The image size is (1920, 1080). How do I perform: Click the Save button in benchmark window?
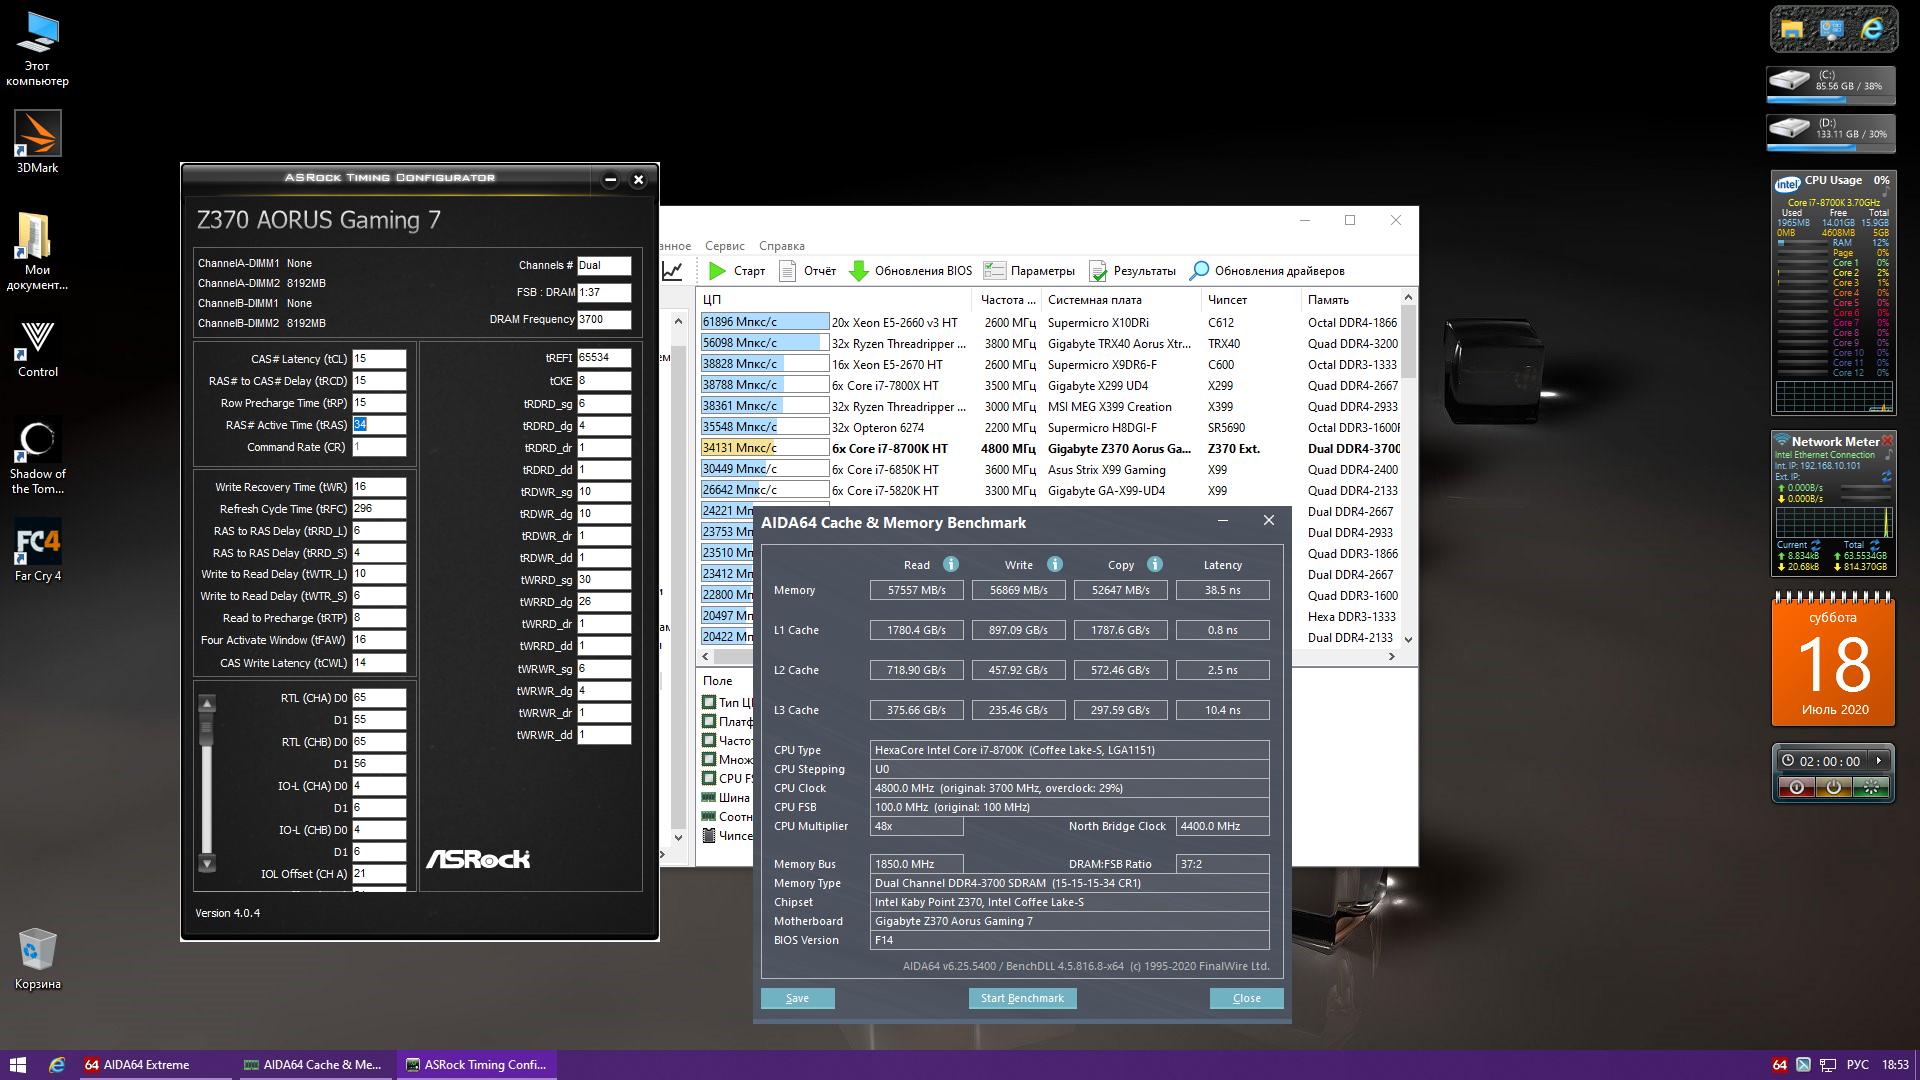797,998
